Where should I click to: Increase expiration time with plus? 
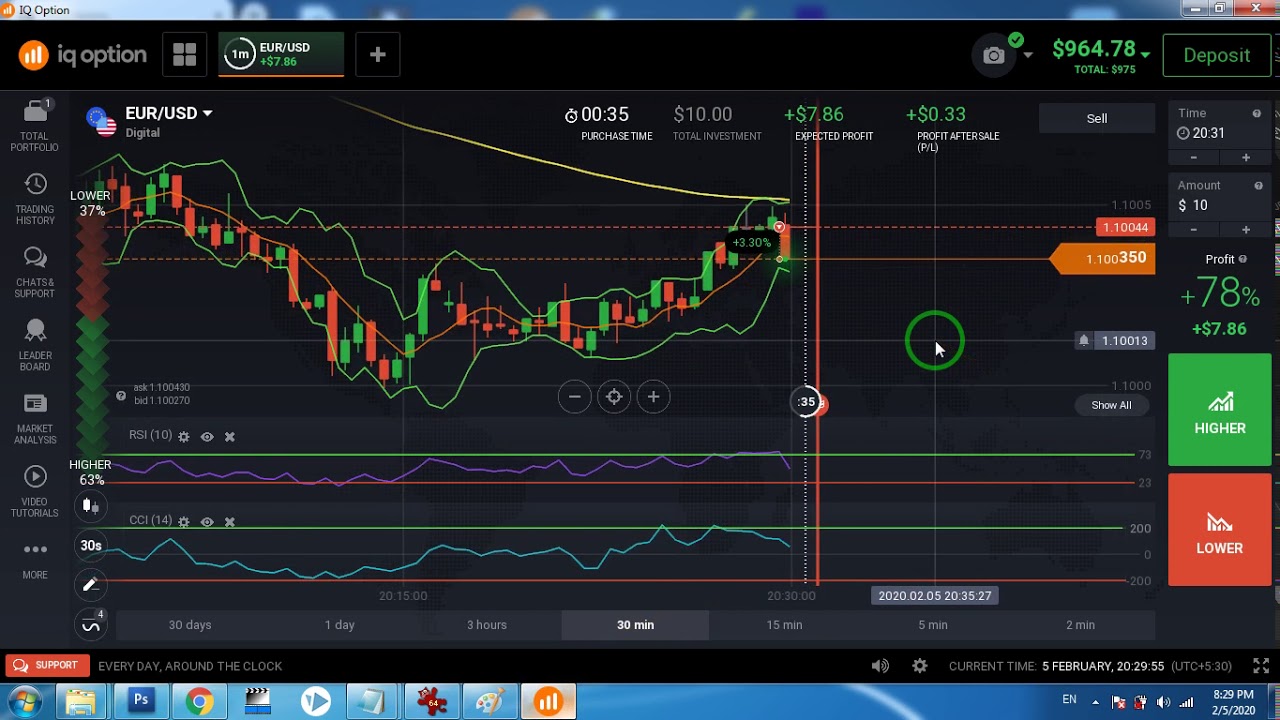[x=1245, y=158]
